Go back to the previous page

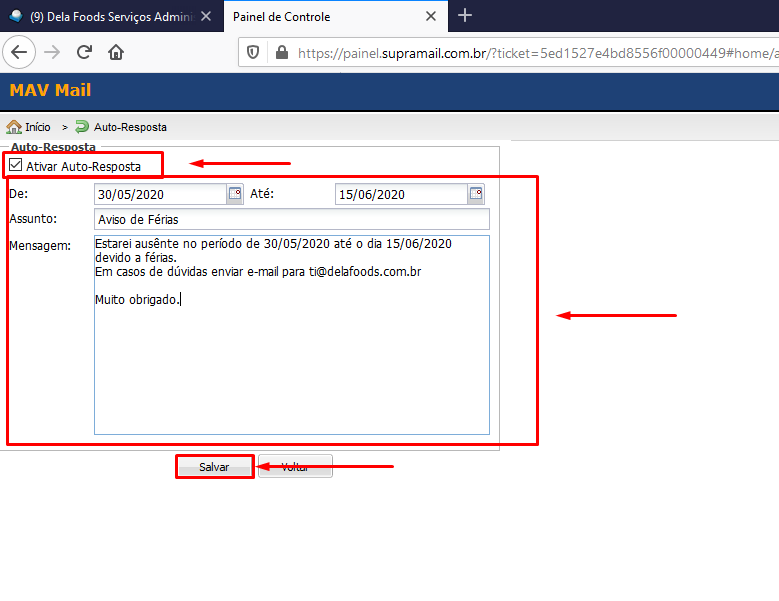[20, 52]
